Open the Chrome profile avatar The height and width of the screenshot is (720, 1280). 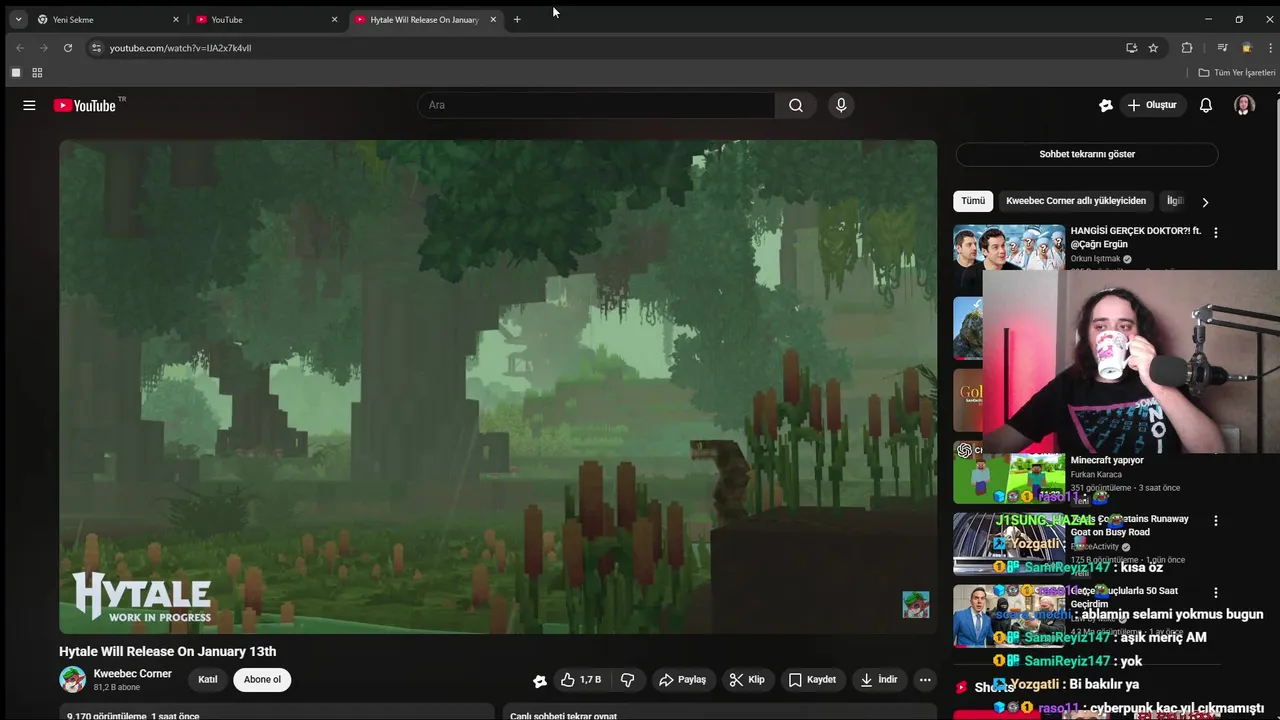click(1247, 47)
